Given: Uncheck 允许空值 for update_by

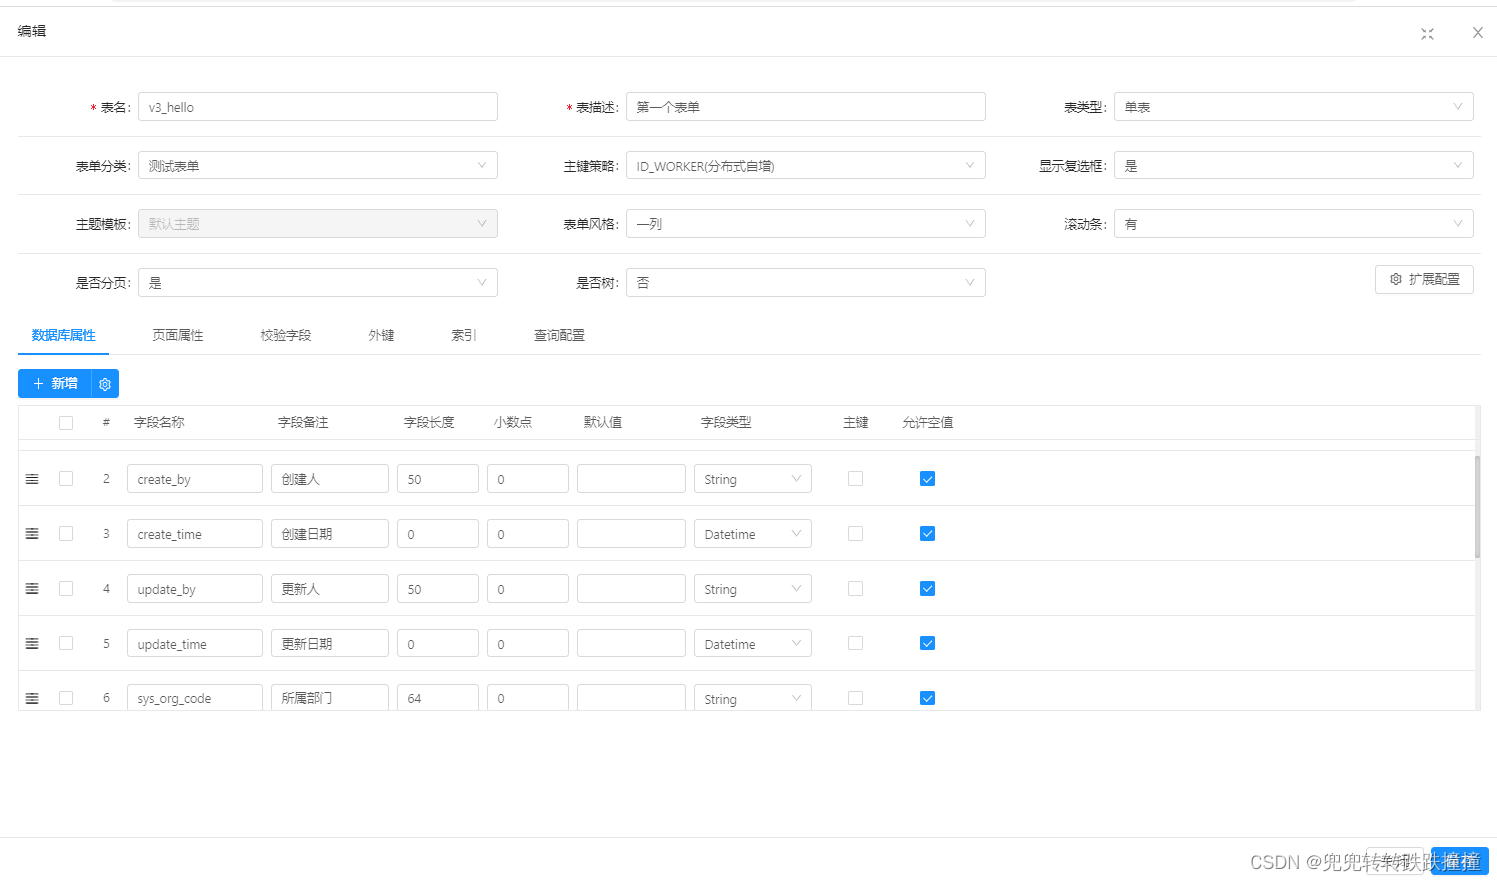Looking at the screenshot, I should point(927,589).
